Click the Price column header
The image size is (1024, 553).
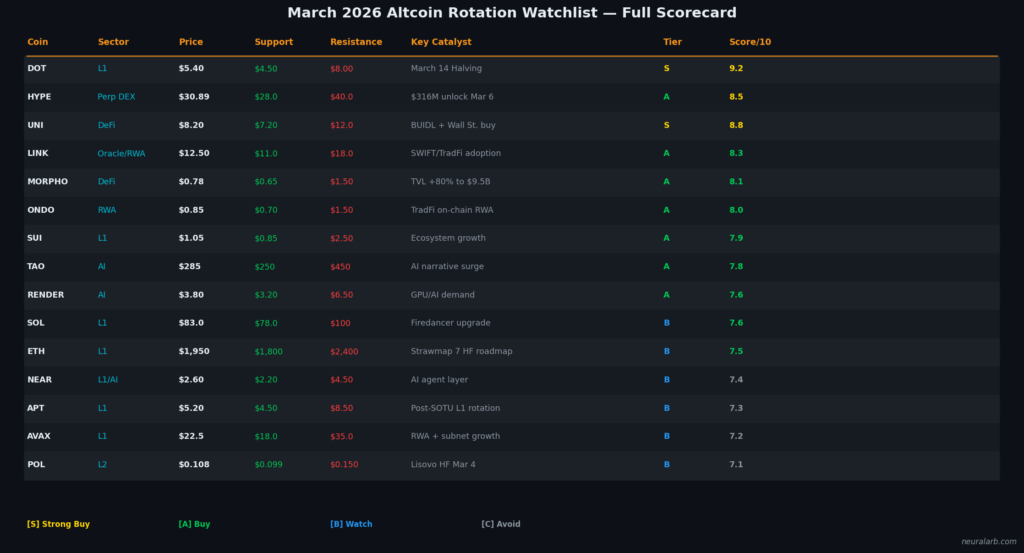click(x=191, y=42)
